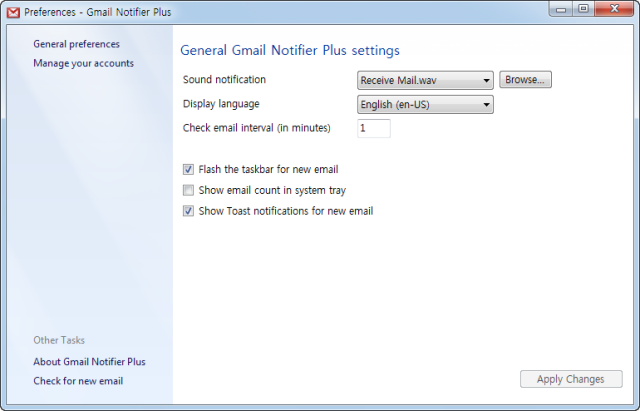This screenshot has width=640, height=411.
Task: Maximize the Preferences window
Action: (583, 9)
